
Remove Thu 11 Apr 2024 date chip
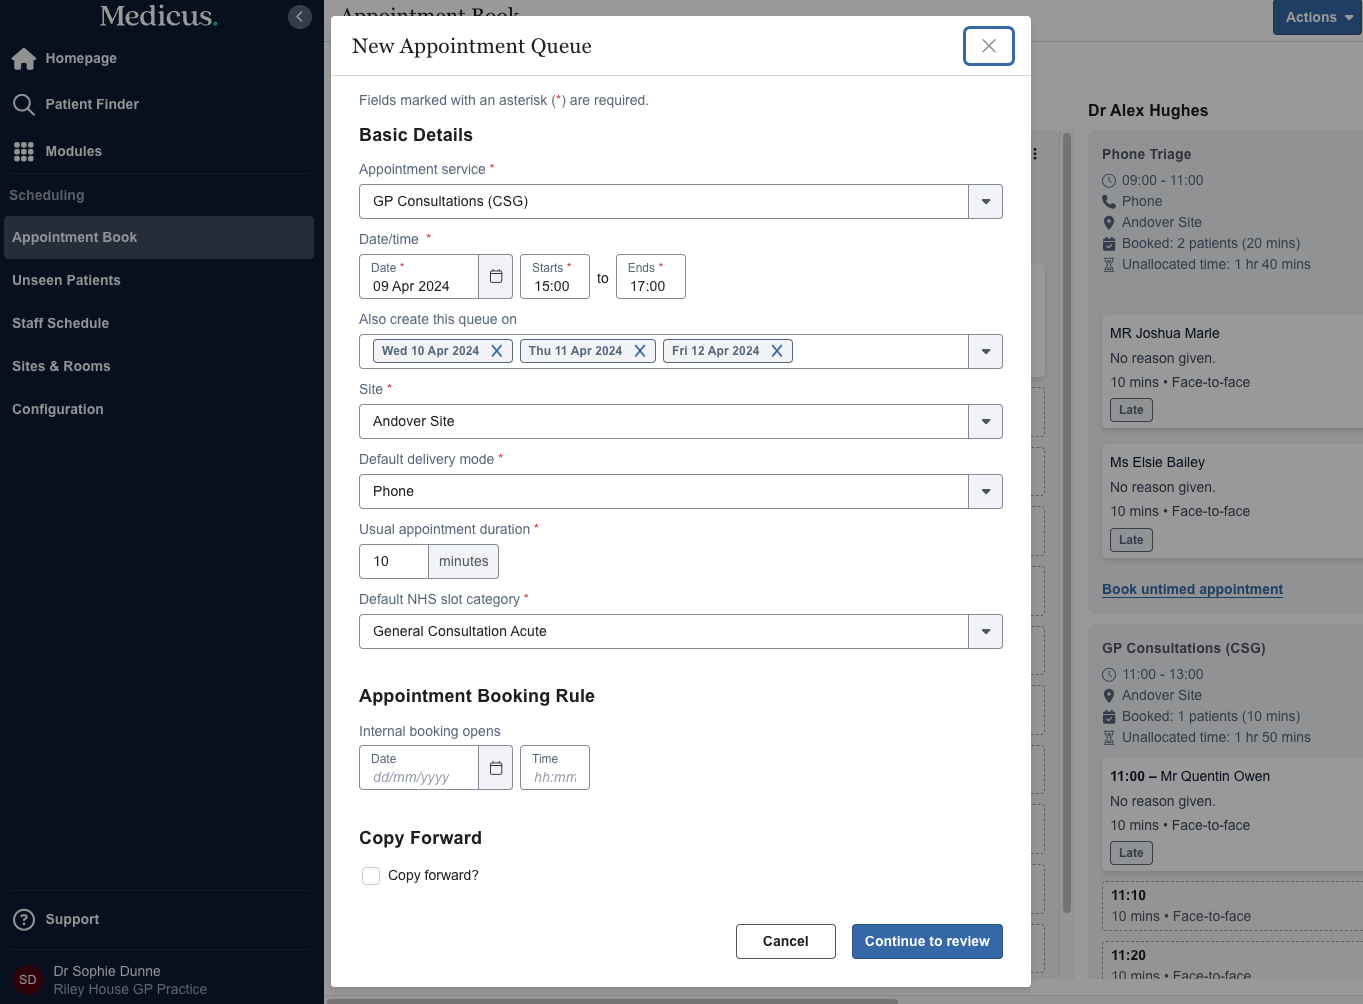(x=640, y=351)
